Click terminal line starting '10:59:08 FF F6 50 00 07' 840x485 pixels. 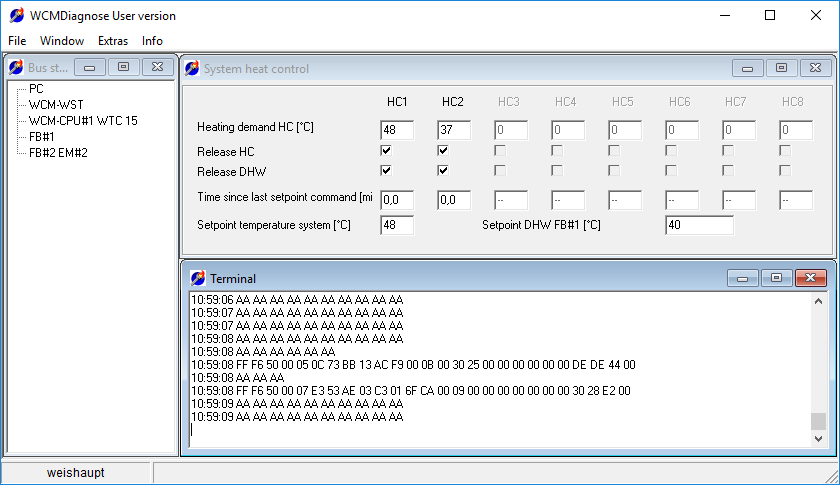pyautogui.click(x=411, y=391)
